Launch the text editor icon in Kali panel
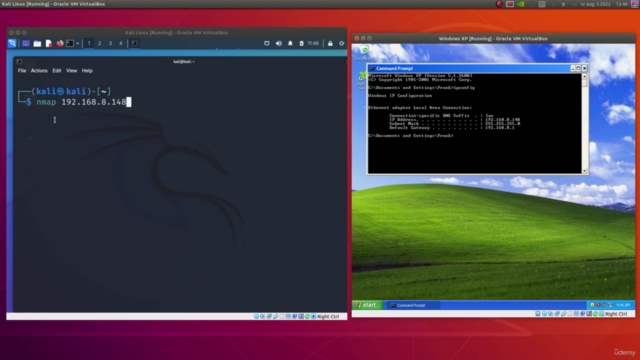 click(x=49, y=43)
